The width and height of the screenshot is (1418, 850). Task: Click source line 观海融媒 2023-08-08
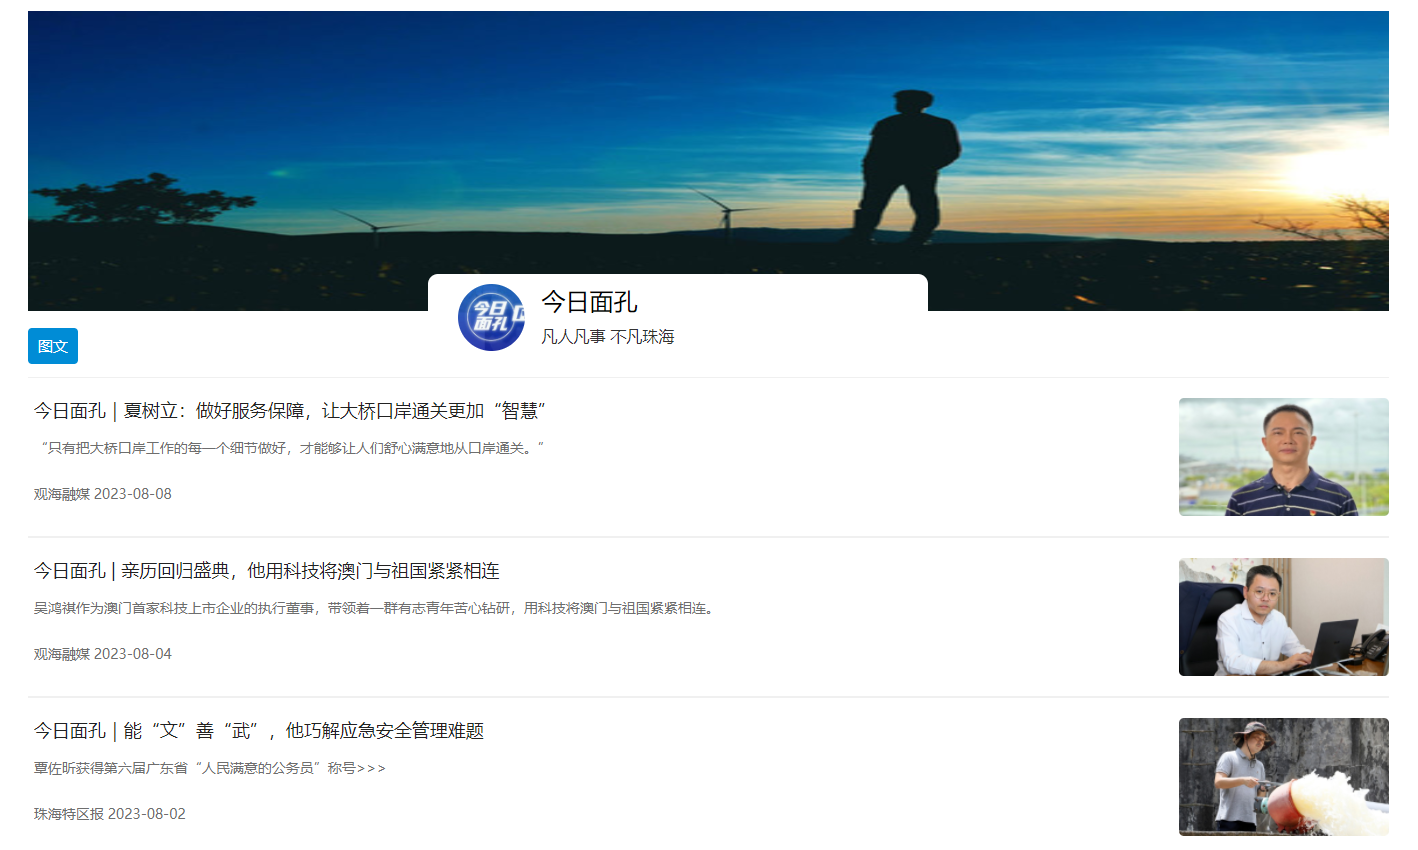pos(103,494)
